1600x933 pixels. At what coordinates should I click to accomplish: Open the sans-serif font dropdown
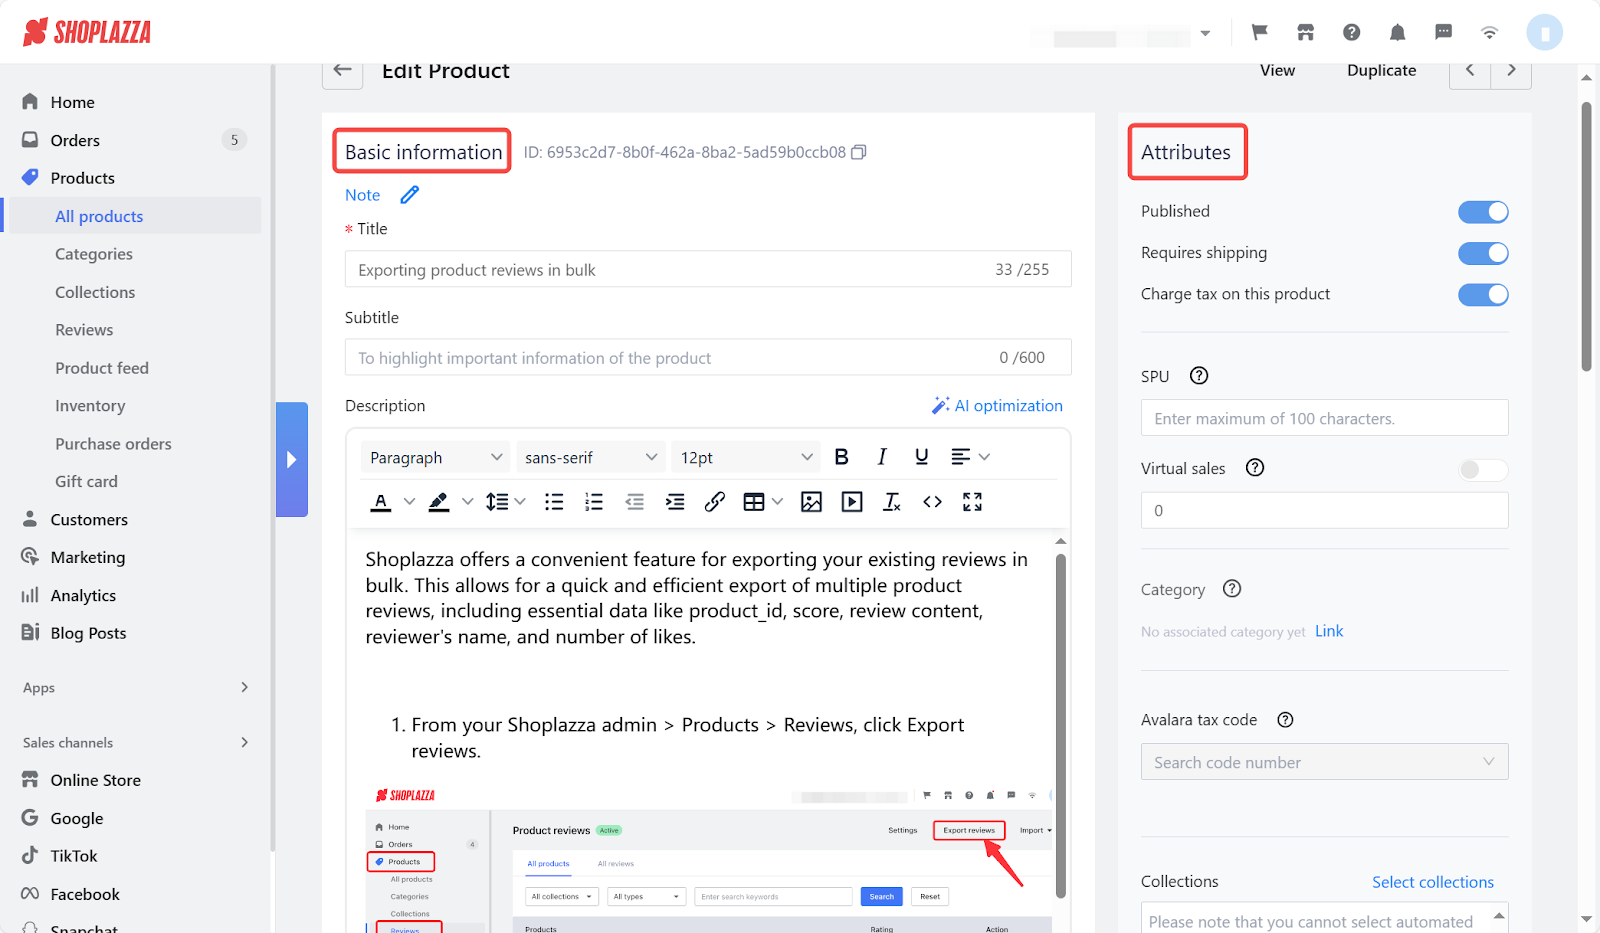coord(591,457)
